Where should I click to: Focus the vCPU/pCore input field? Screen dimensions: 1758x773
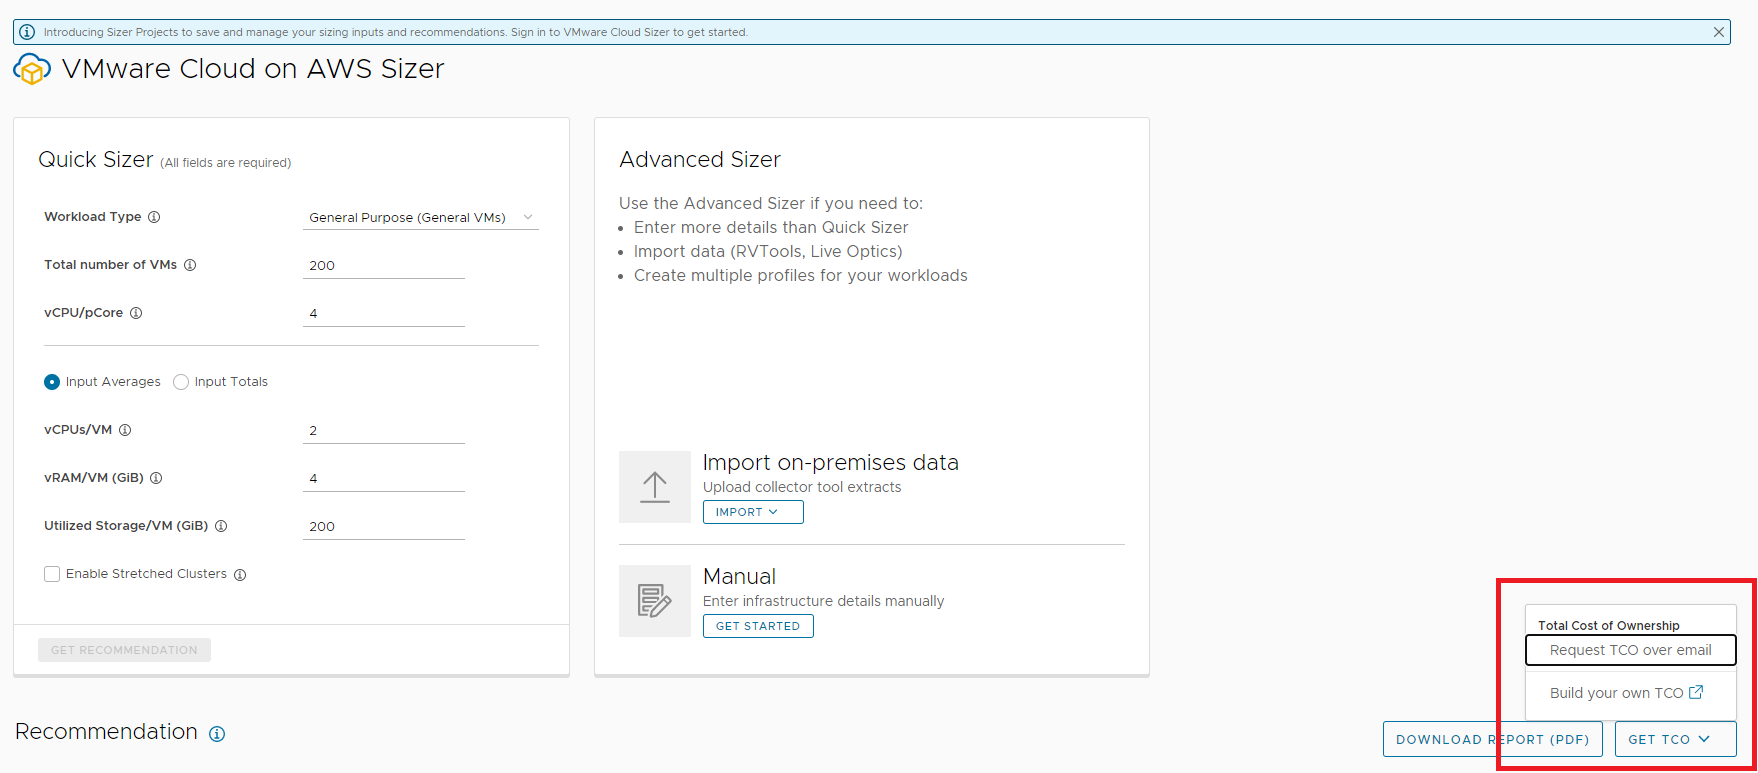click(x=384, y=313)
